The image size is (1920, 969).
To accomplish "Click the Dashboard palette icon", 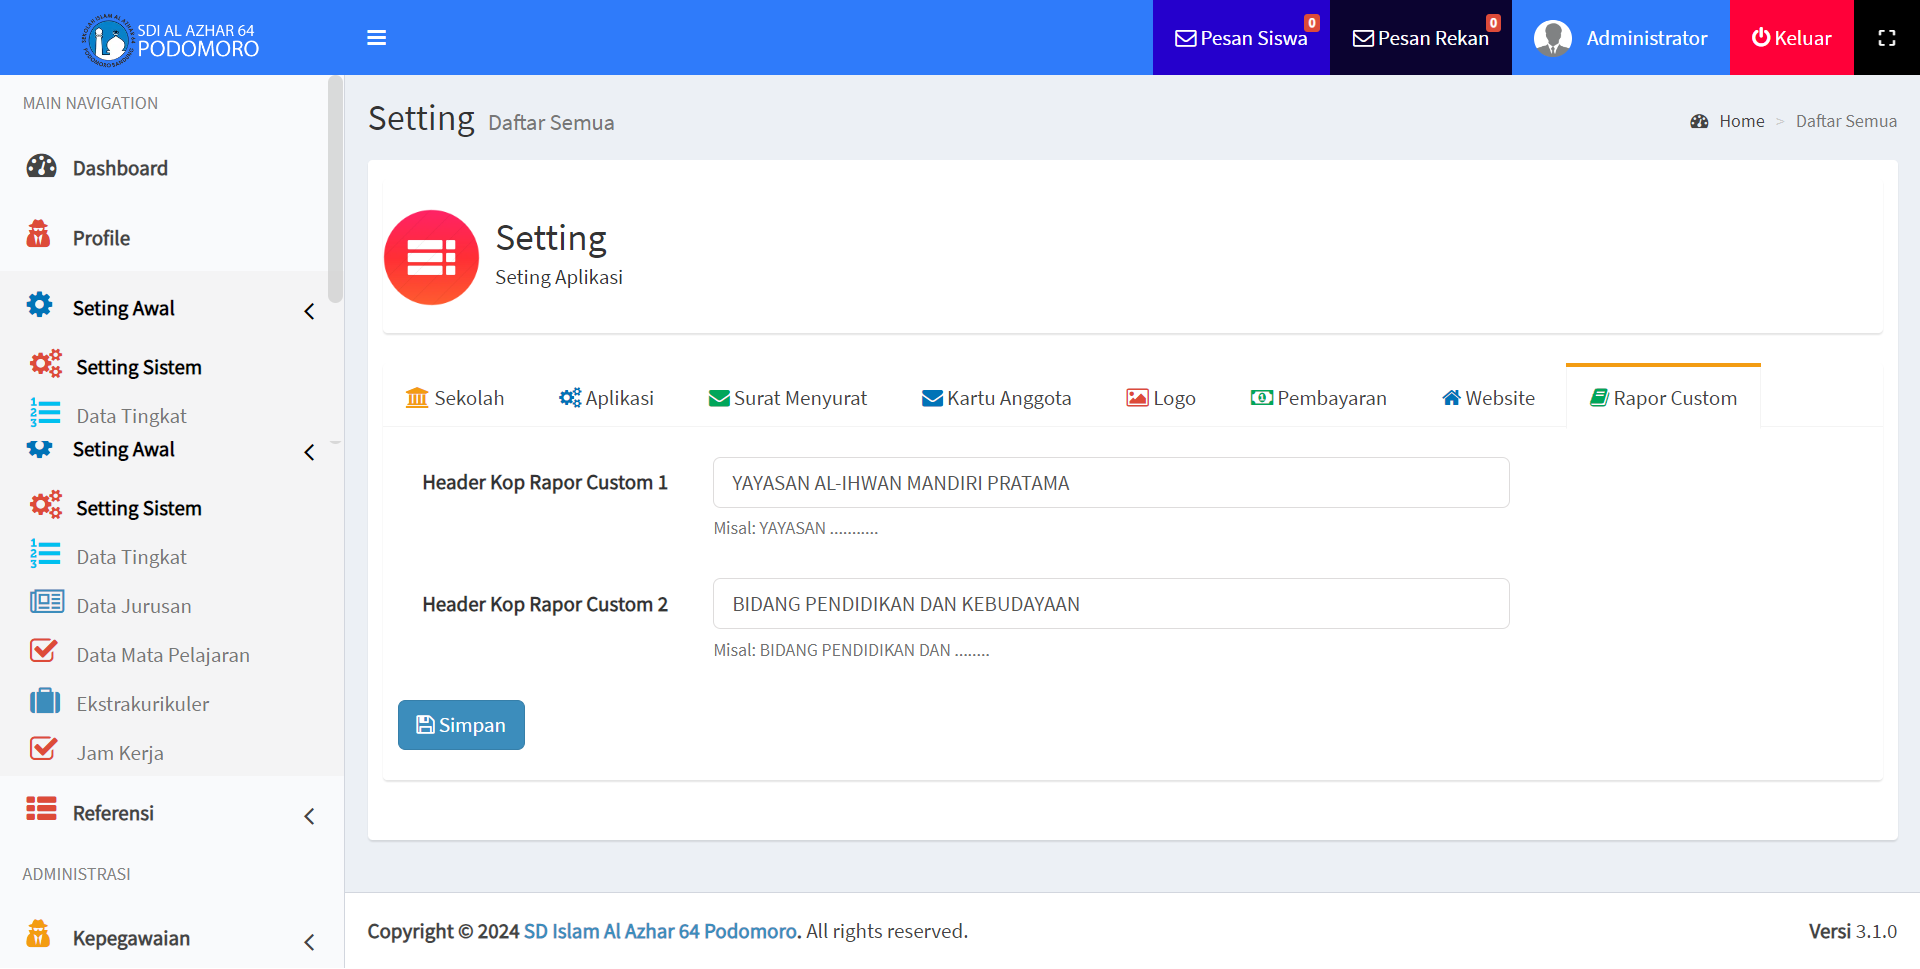I will pyautogui.click(x=41, y=167).
